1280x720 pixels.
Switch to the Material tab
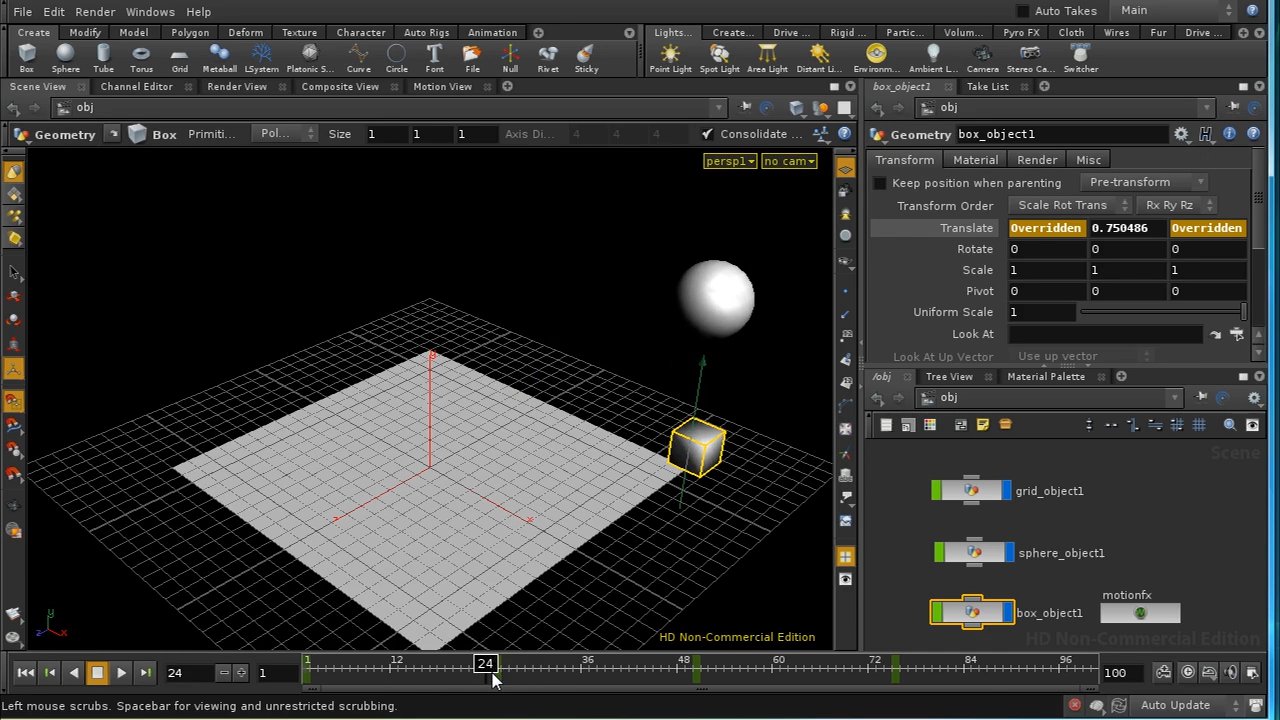975,159
